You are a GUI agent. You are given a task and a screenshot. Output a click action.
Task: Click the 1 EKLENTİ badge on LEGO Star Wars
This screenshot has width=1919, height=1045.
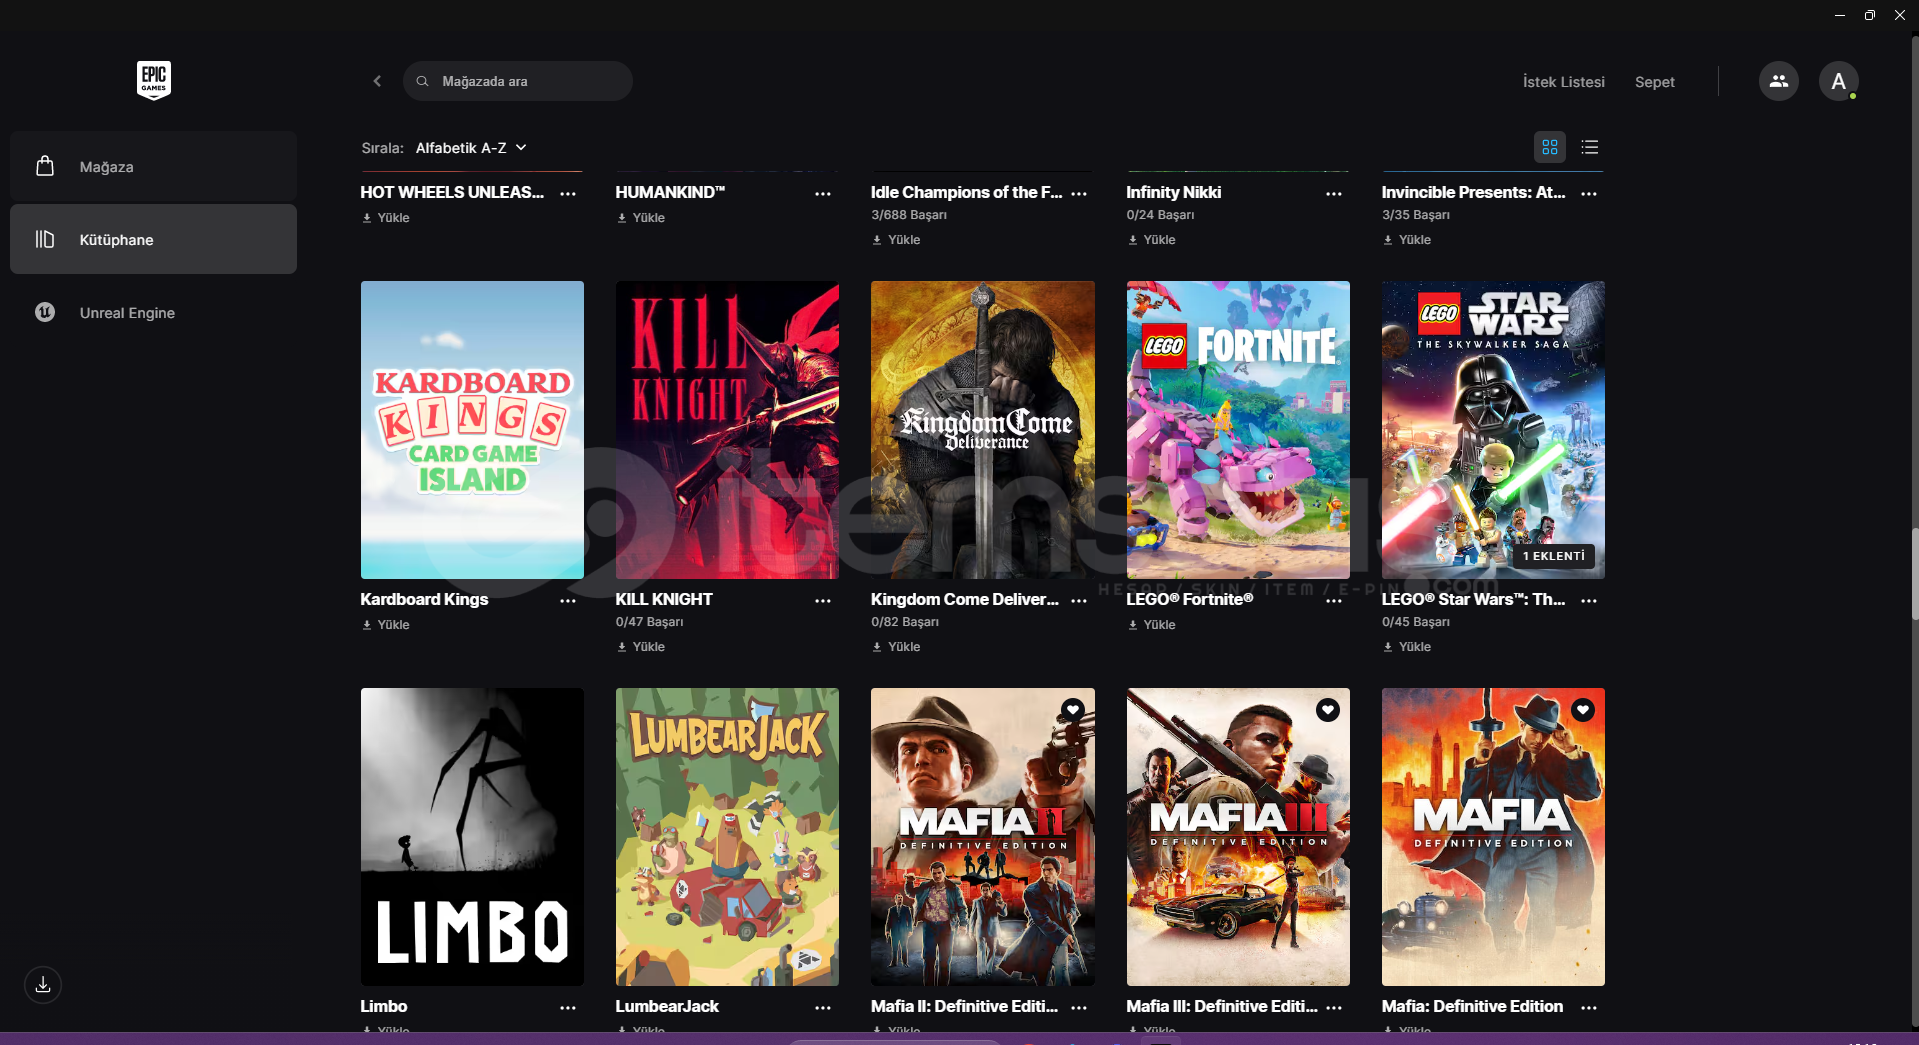[x=1553, y=556]
